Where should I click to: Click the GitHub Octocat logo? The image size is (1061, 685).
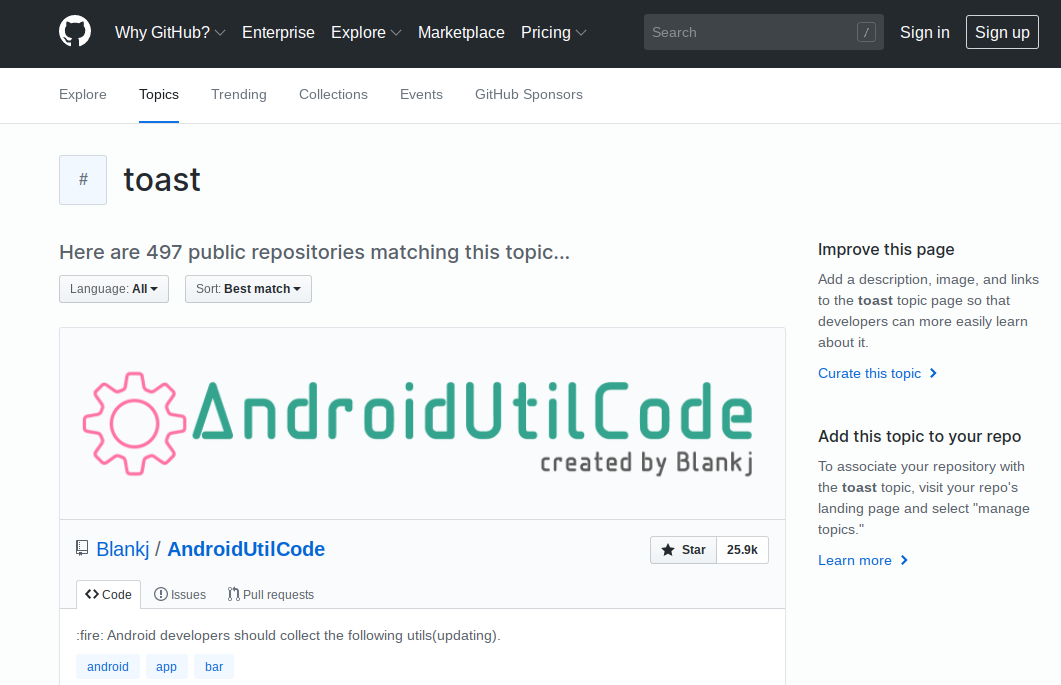coord(75,32)
